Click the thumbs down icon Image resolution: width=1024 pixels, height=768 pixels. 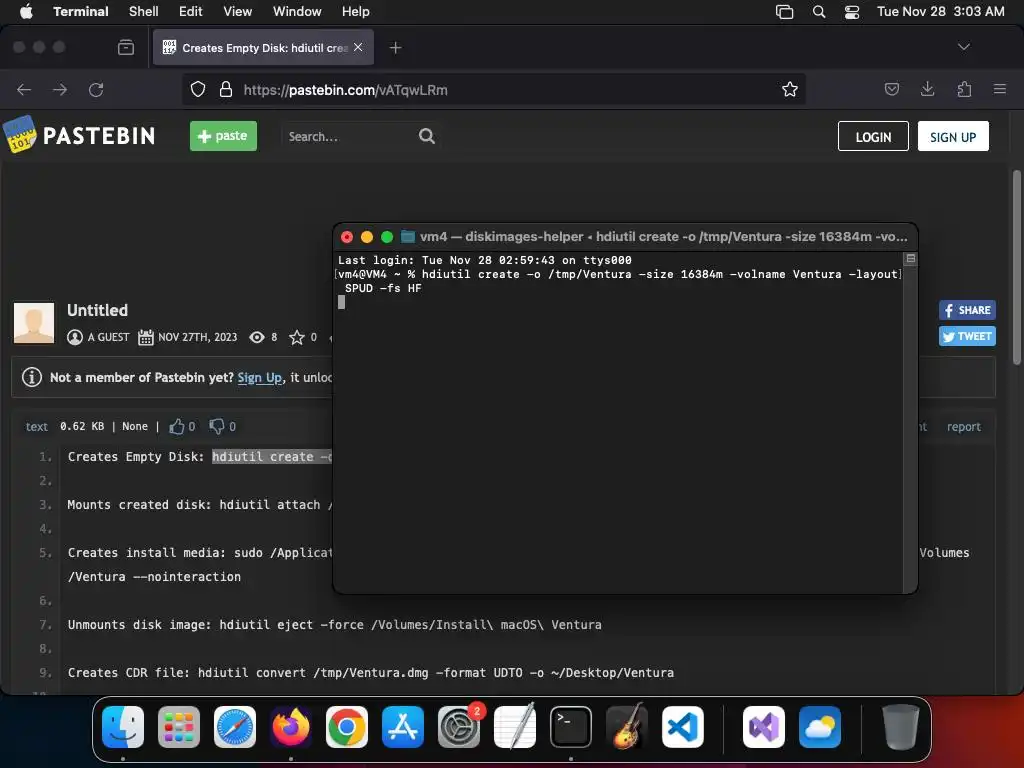[x=216, y=426]
